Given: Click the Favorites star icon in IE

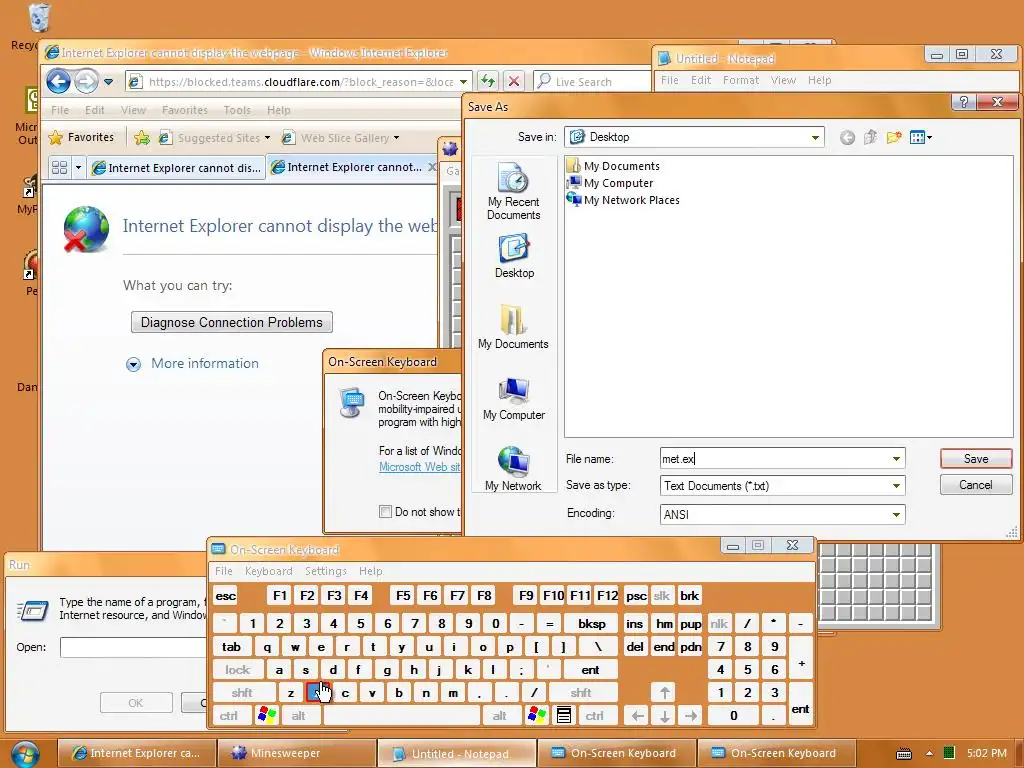Looking at the screenshot, I should pyautogui.click(x=56, y=137).
